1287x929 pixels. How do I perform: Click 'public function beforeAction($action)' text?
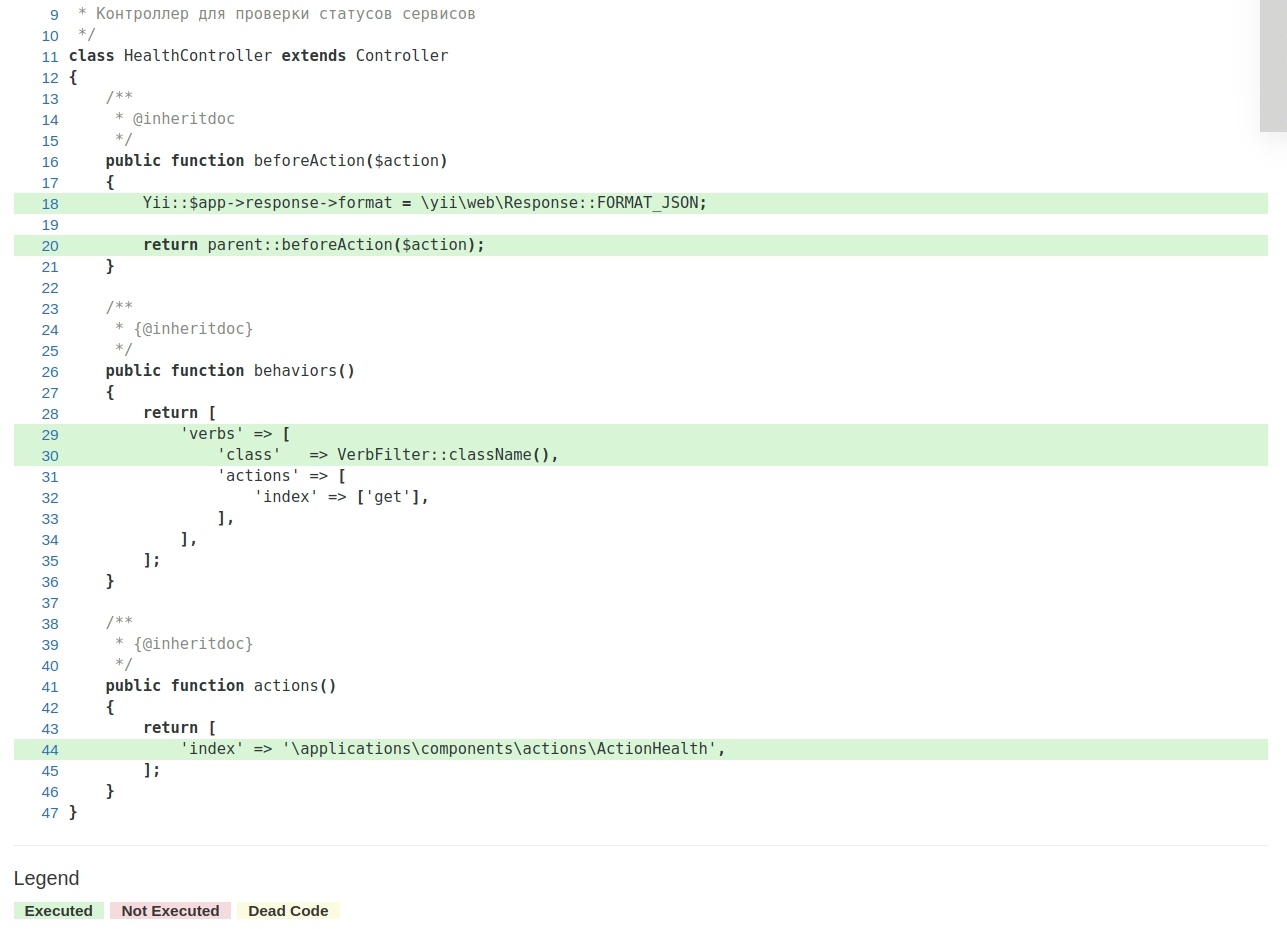click(277, 161)
